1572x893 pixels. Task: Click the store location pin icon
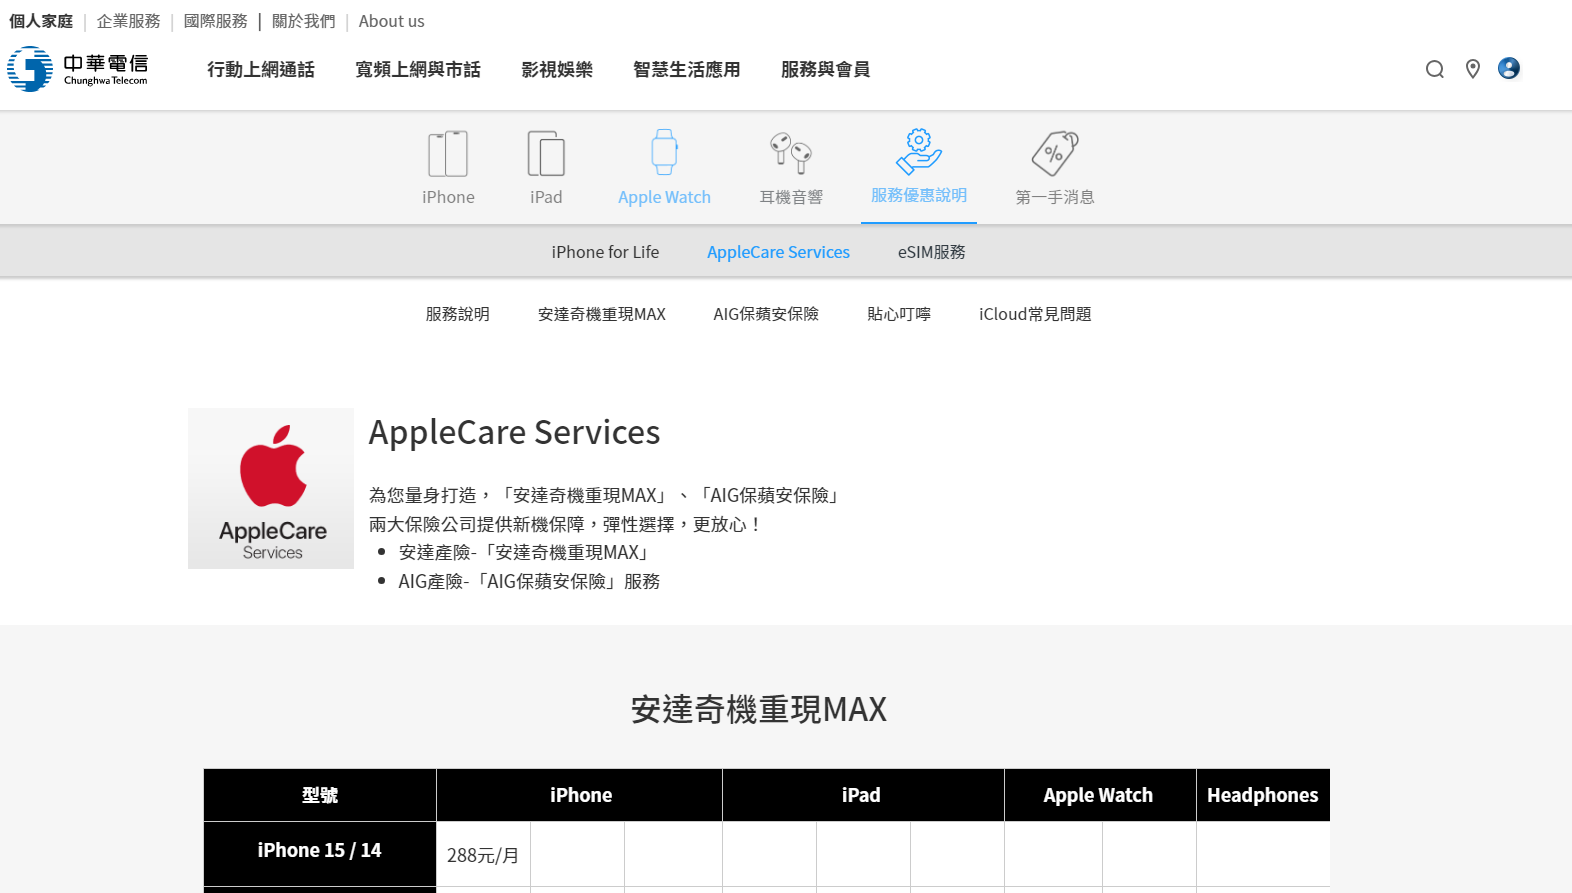pyautogui.click(x=1472, y=69)
